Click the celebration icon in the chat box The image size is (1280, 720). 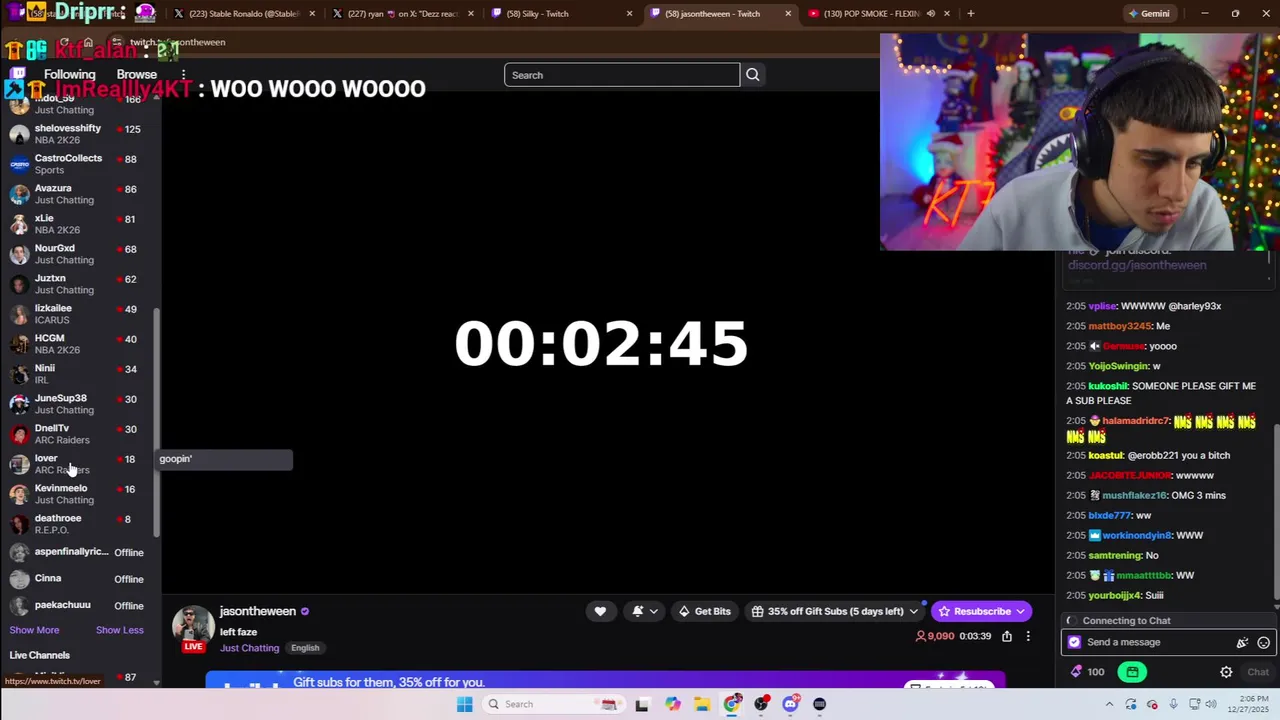1242,642
